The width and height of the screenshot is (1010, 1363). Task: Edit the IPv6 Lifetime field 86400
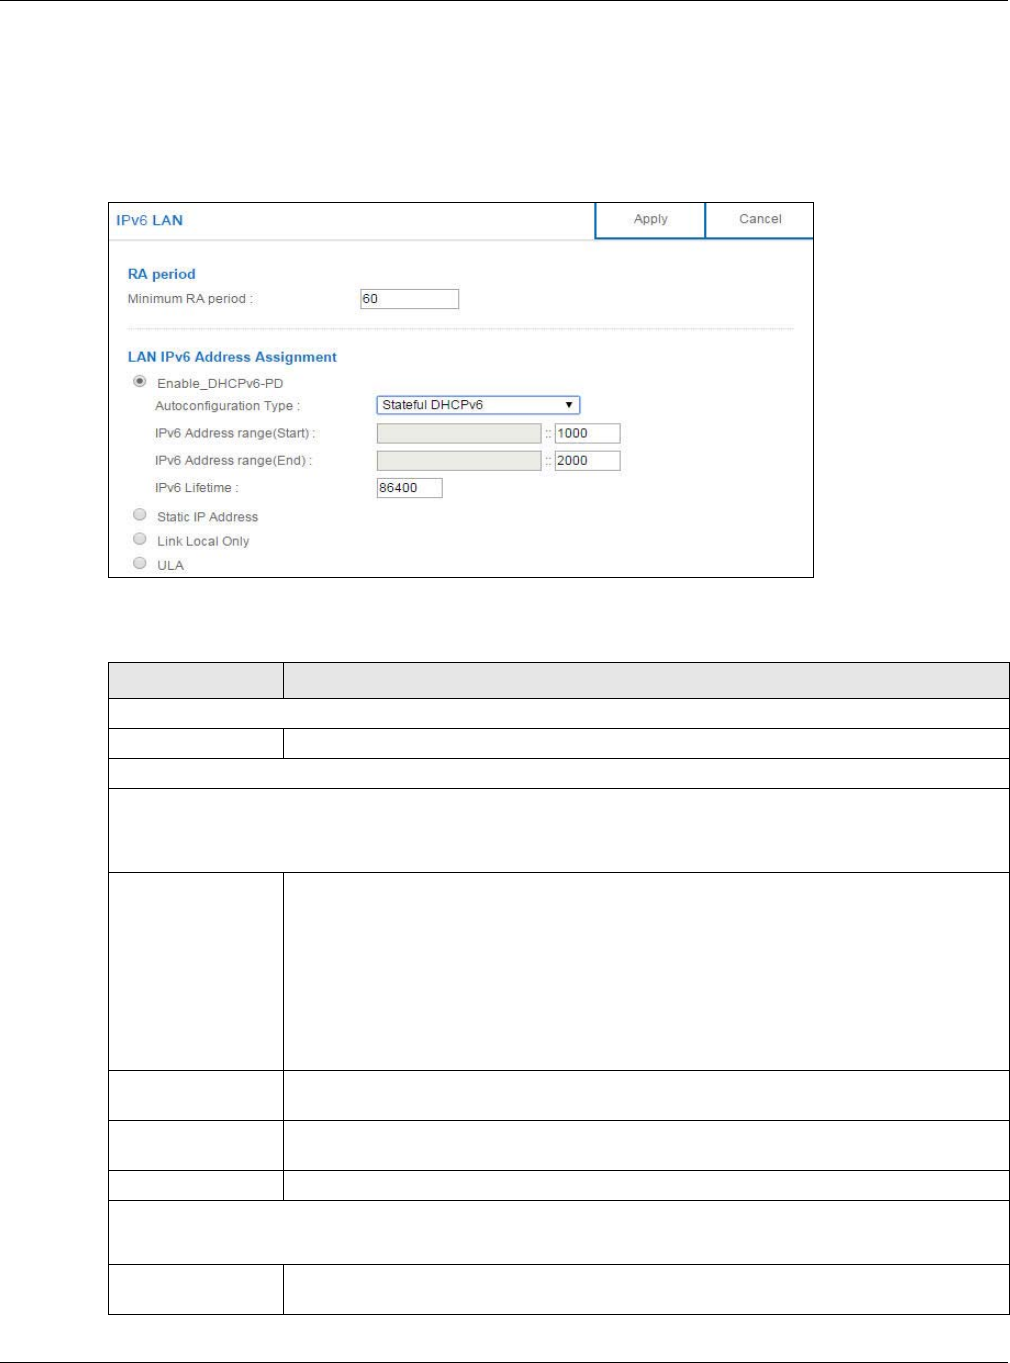point(409,488)
